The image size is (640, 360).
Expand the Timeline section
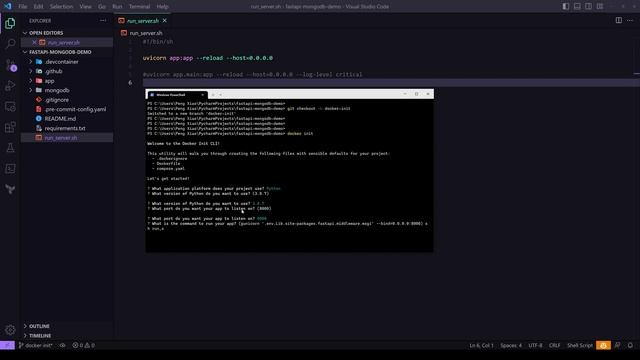click(x=40, y=336)
